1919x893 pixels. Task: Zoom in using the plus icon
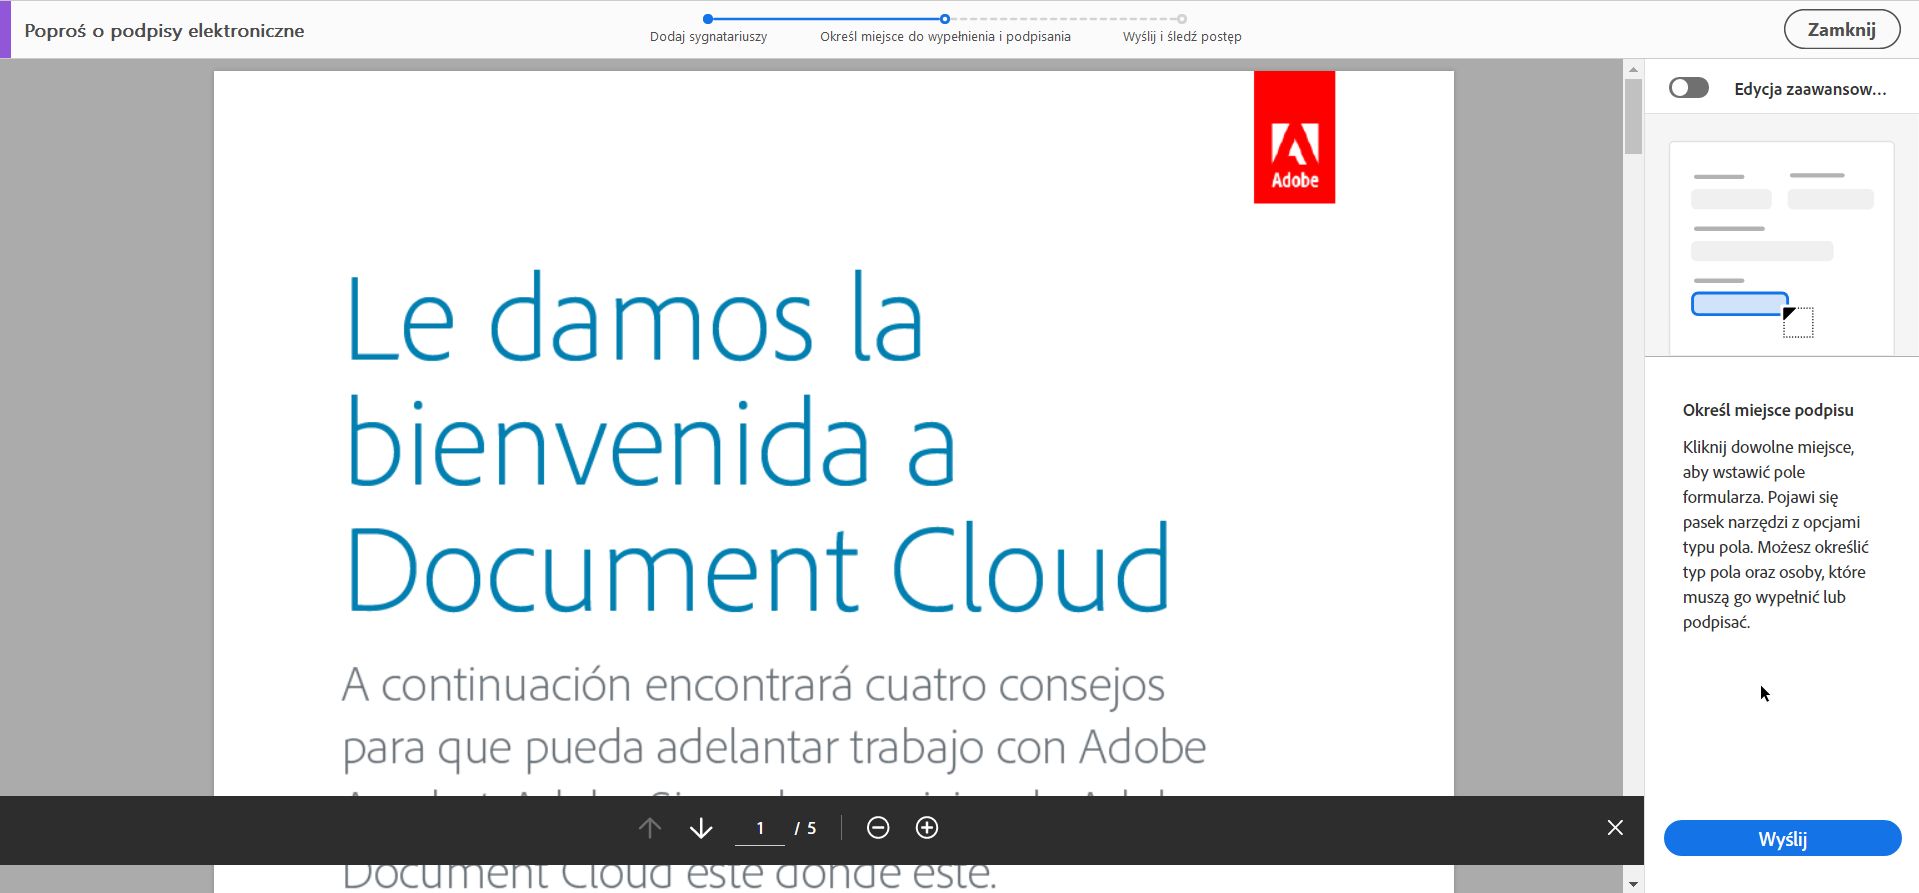coord(927,828)
